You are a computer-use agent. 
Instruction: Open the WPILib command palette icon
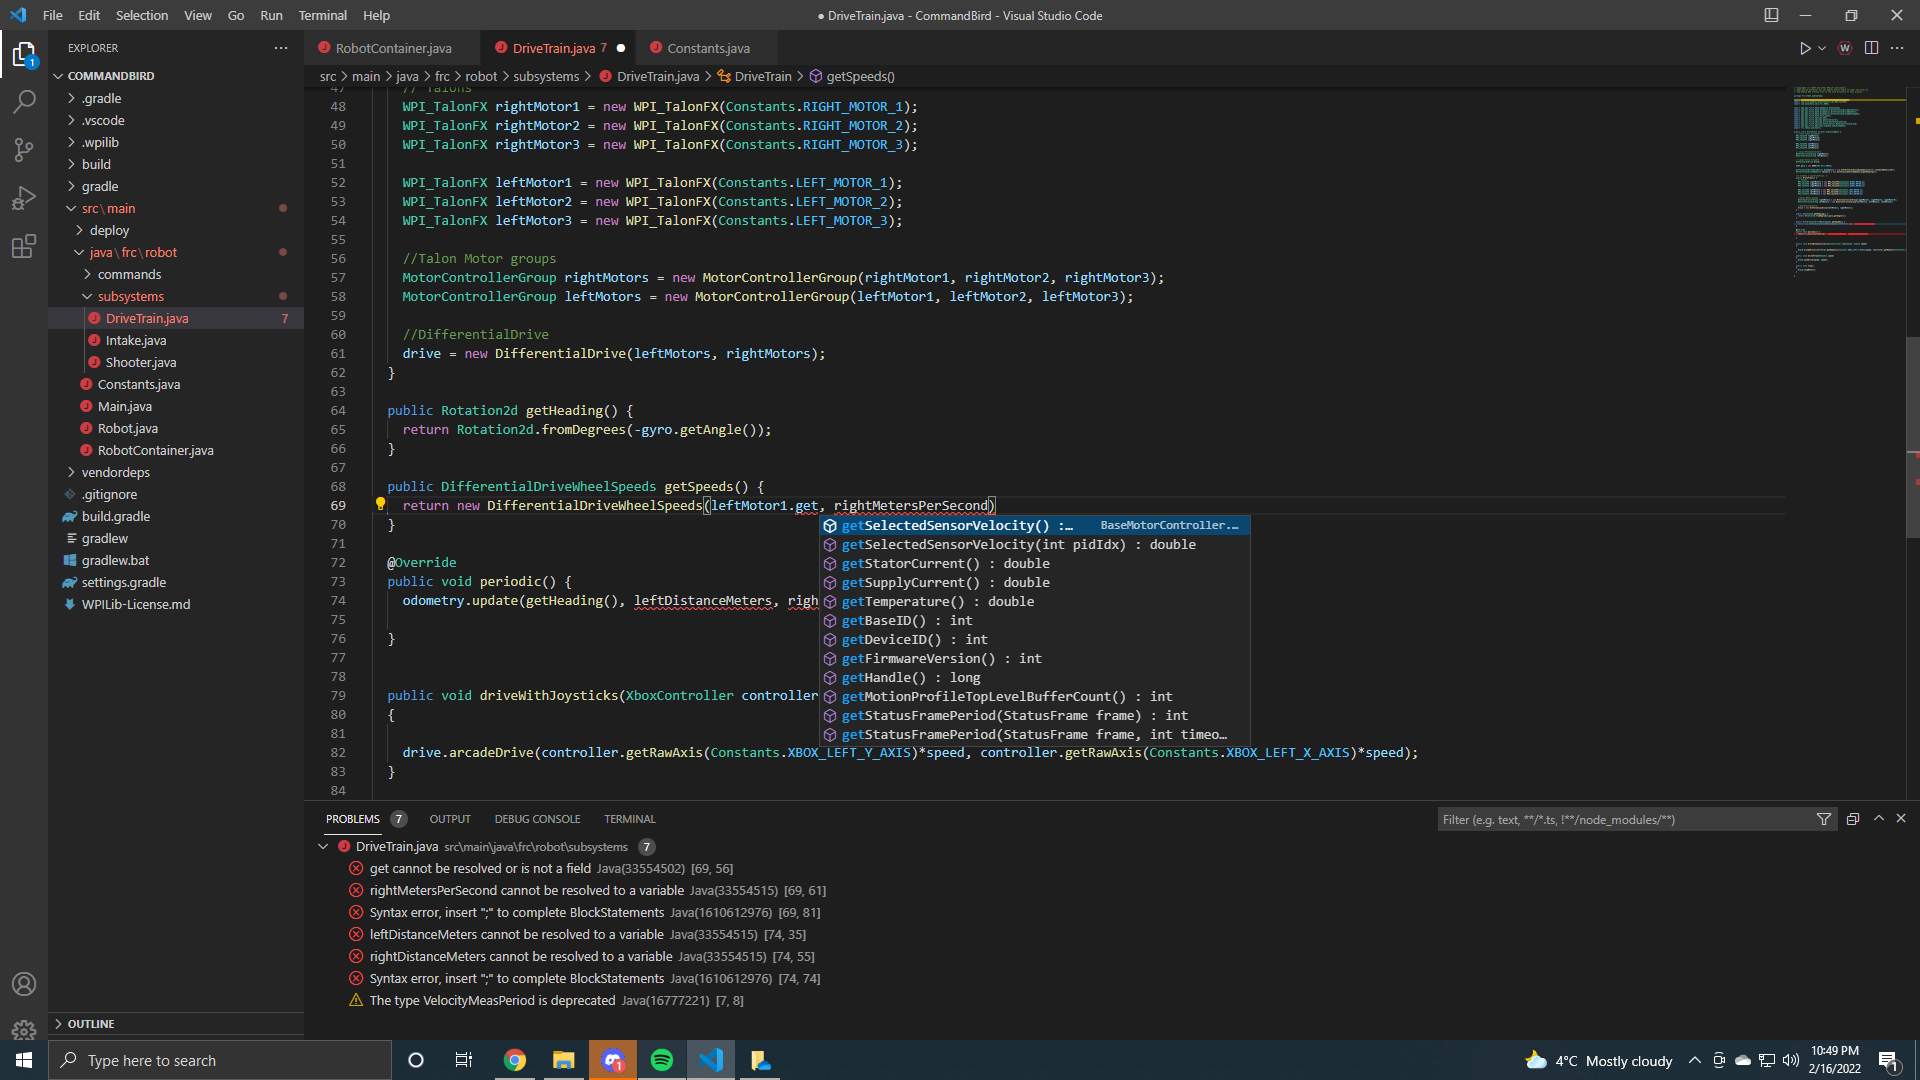(x=1844, y=48)
